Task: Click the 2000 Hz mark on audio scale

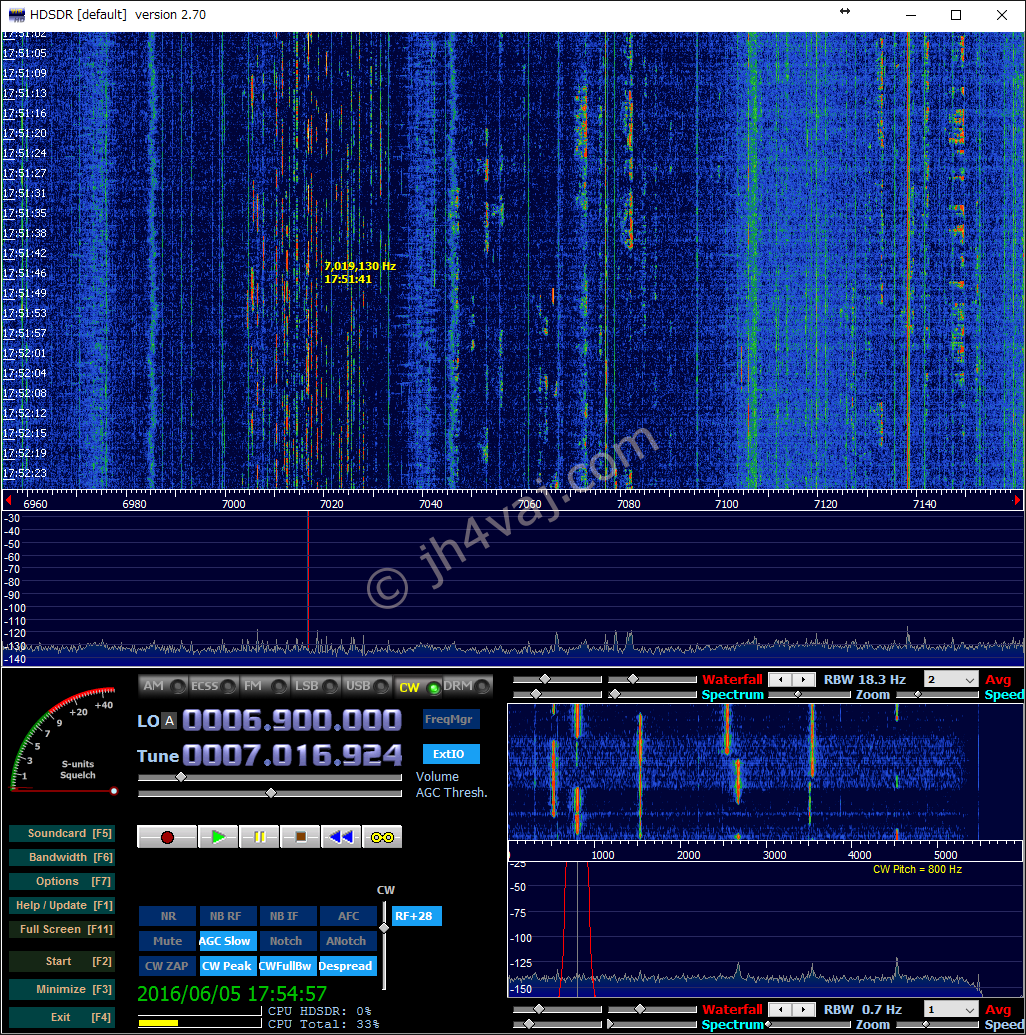Action: tap(689, 855)
